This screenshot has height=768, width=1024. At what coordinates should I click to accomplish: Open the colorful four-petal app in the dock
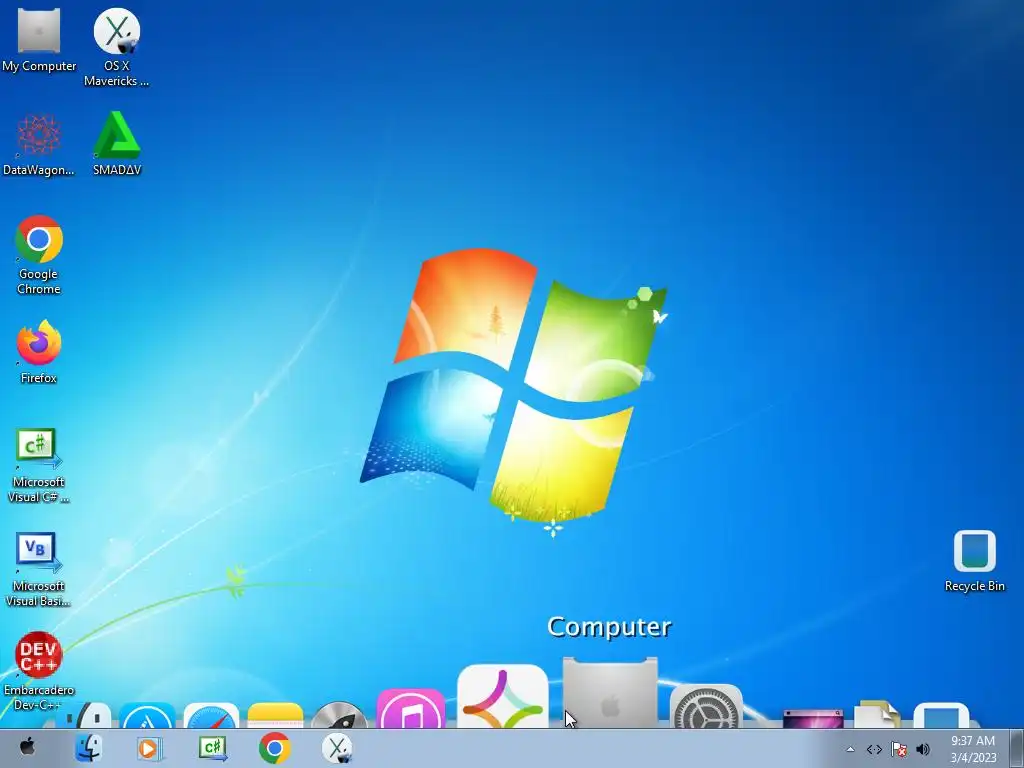coord(502,697)
